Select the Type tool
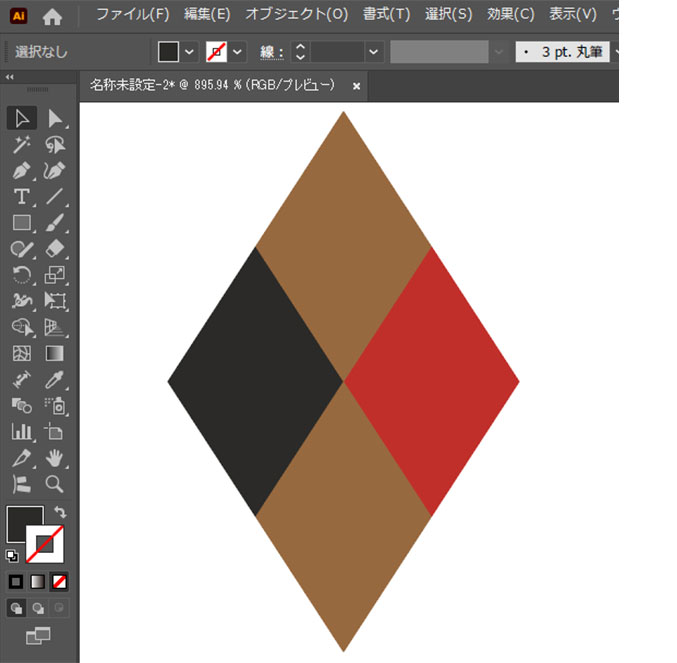 pos(22,197)
